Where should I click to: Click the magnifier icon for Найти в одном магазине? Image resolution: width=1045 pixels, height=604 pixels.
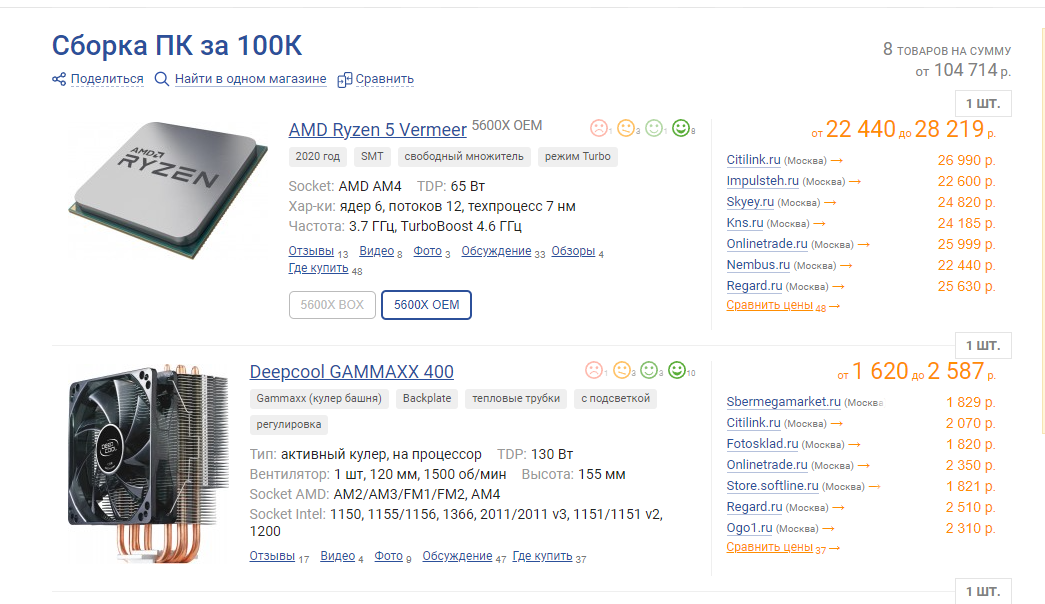(x=161, y=79)
